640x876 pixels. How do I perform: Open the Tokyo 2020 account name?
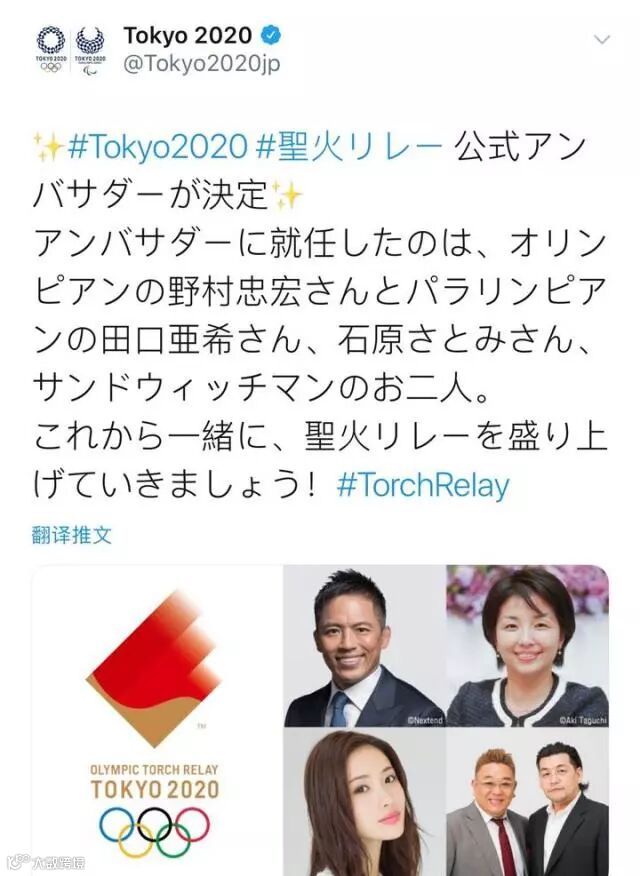click(x=188, y=36)
